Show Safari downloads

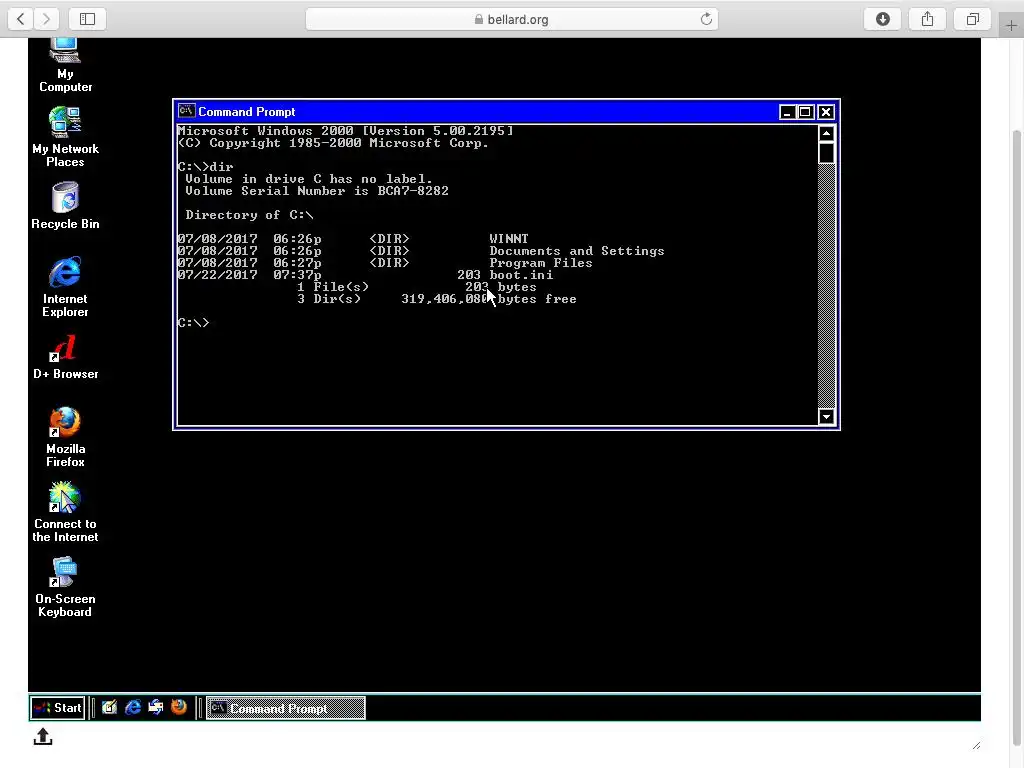point(883,19)
